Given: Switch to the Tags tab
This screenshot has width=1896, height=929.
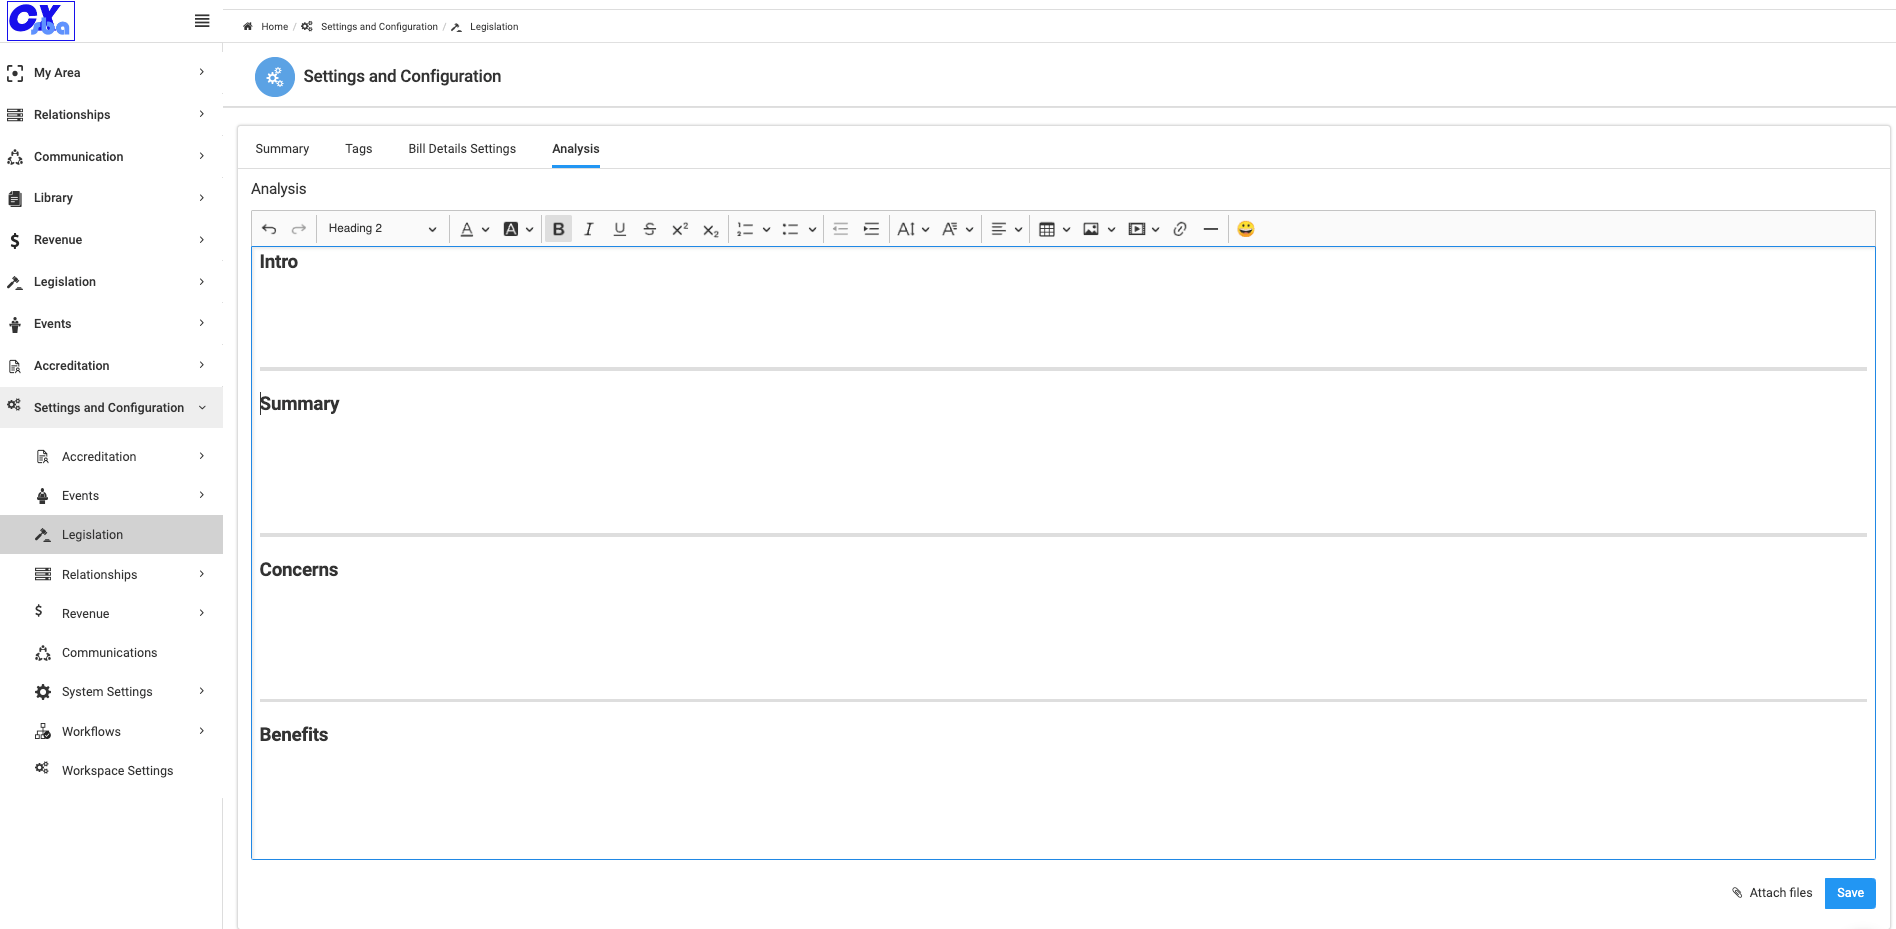Looking at the screenshot, I should point(359,149).
